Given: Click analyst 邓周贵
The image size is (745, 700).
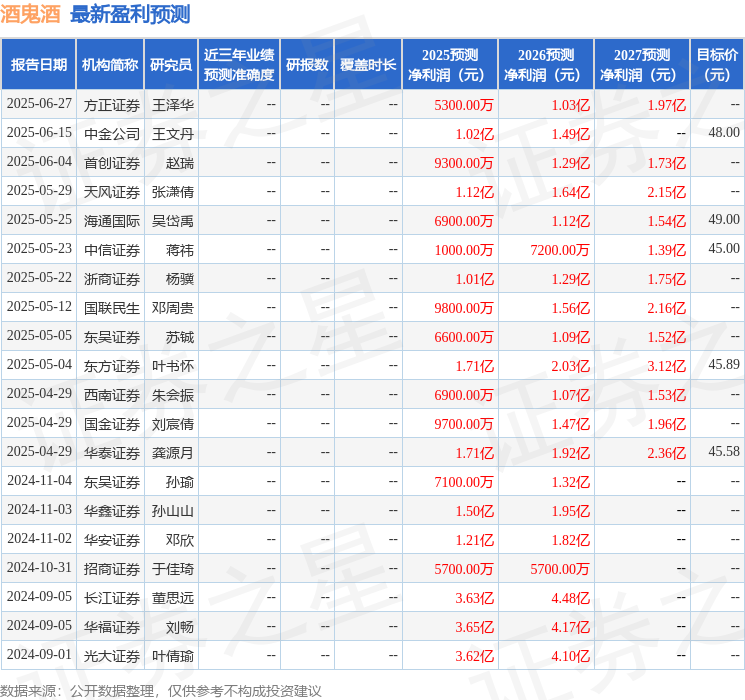Looking at the screenshot, I should pos(172,308).
